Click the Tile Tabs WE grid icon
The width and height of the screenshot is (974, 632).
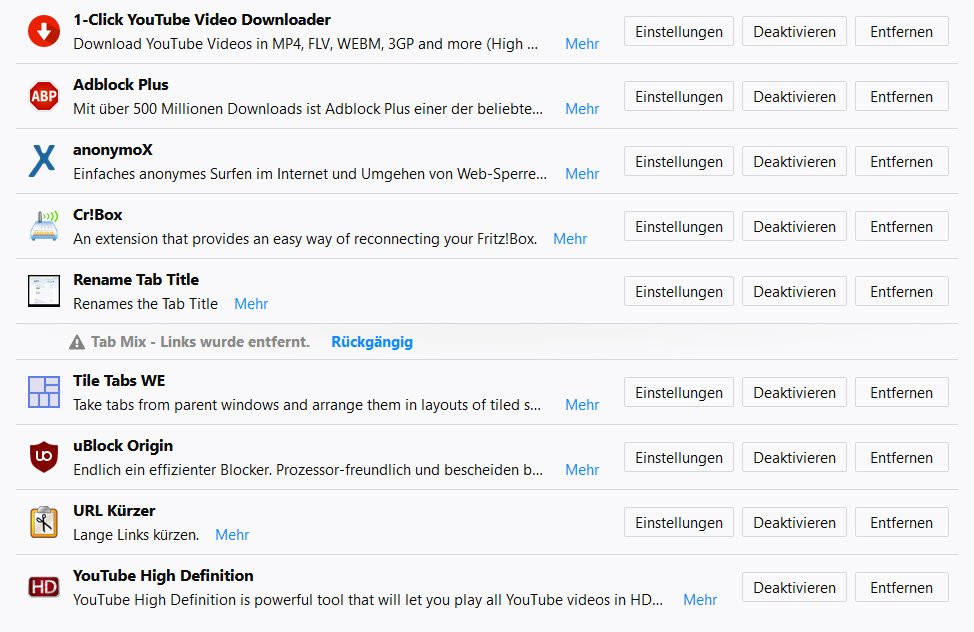click(43, 392)
